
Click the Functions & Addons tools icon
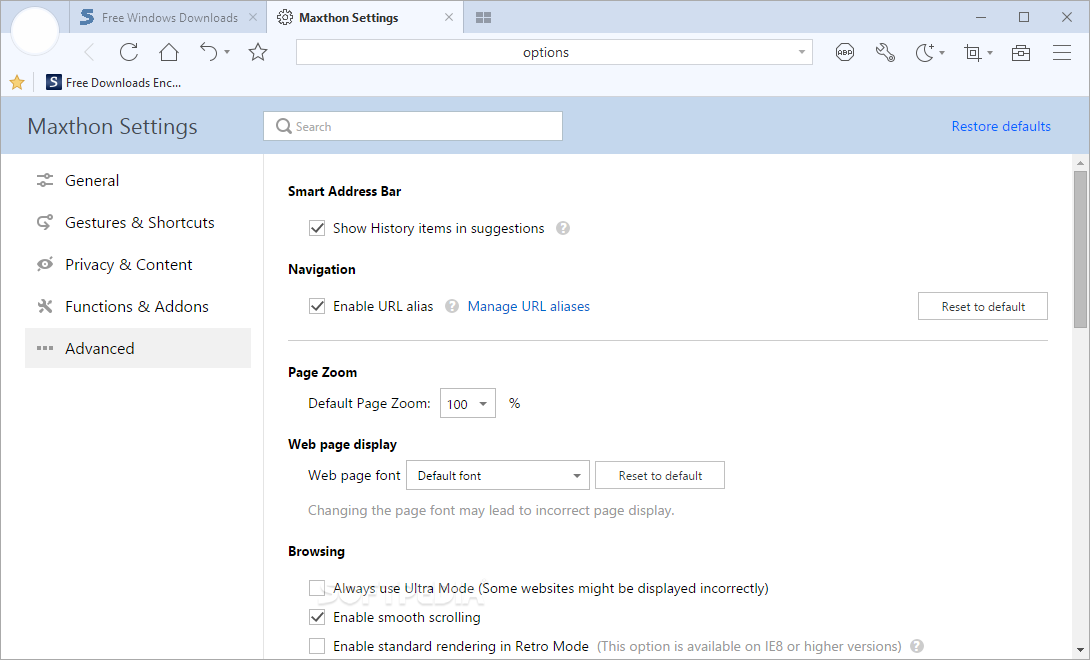(45, 307)
